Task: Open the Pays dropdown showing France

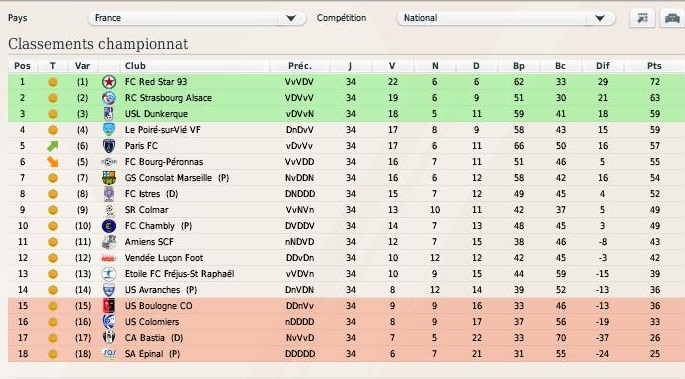Action: point(197,18)
